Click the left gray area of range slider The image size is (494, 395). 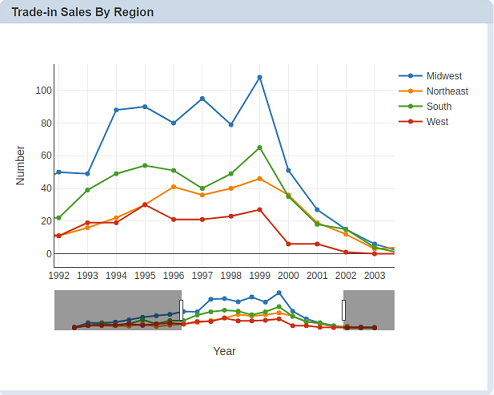click(117, 310)
